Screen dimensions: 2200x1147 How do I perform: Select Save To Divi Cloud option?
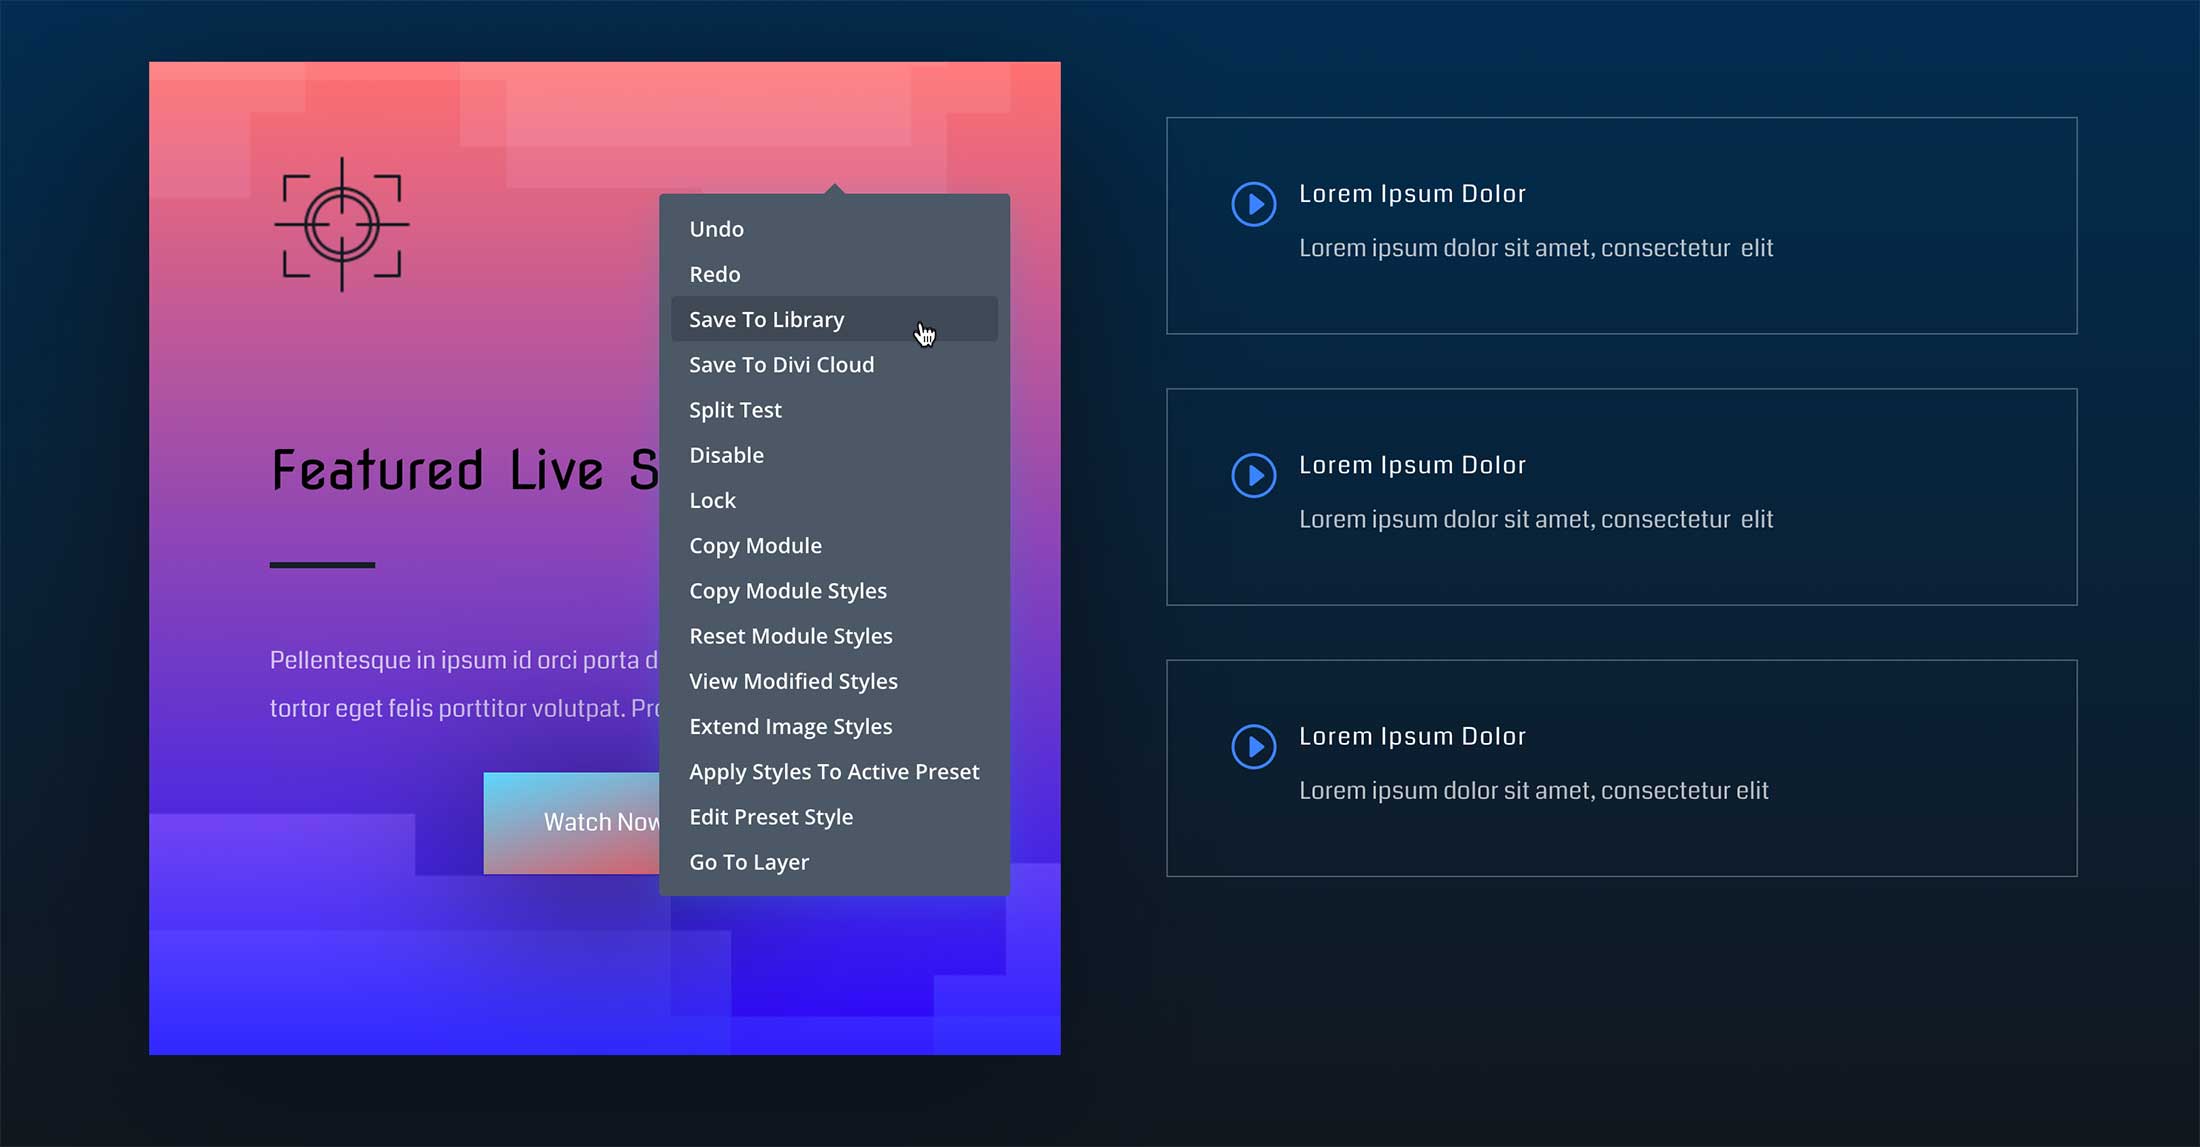click(781, 365)
